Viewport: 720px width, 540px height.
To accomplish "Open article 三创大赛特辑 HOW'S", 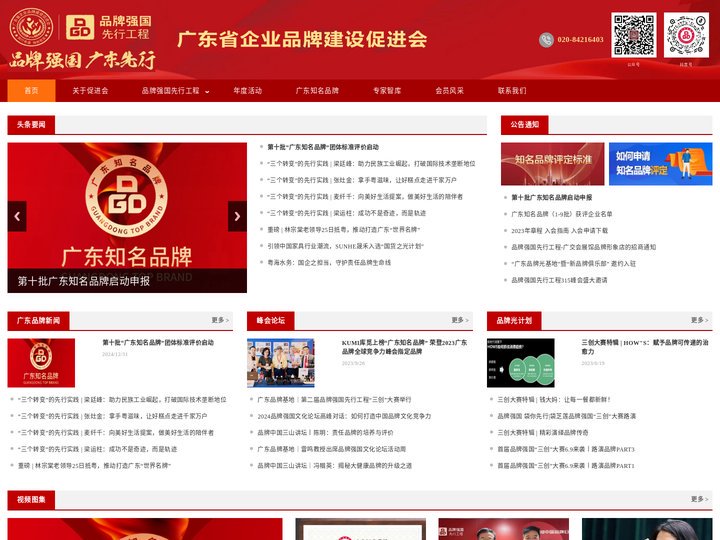I will [x=645, y=347].
